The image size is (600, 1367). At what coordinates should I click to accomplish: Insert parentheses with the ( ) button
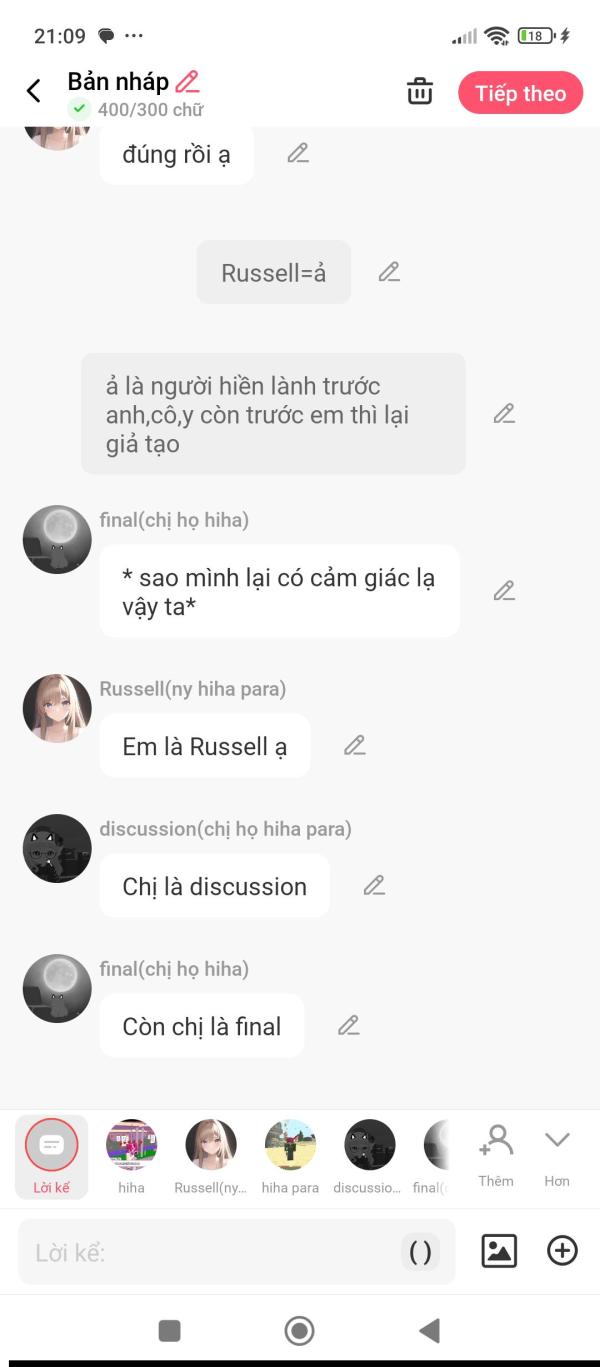(x=421, y=1252)
